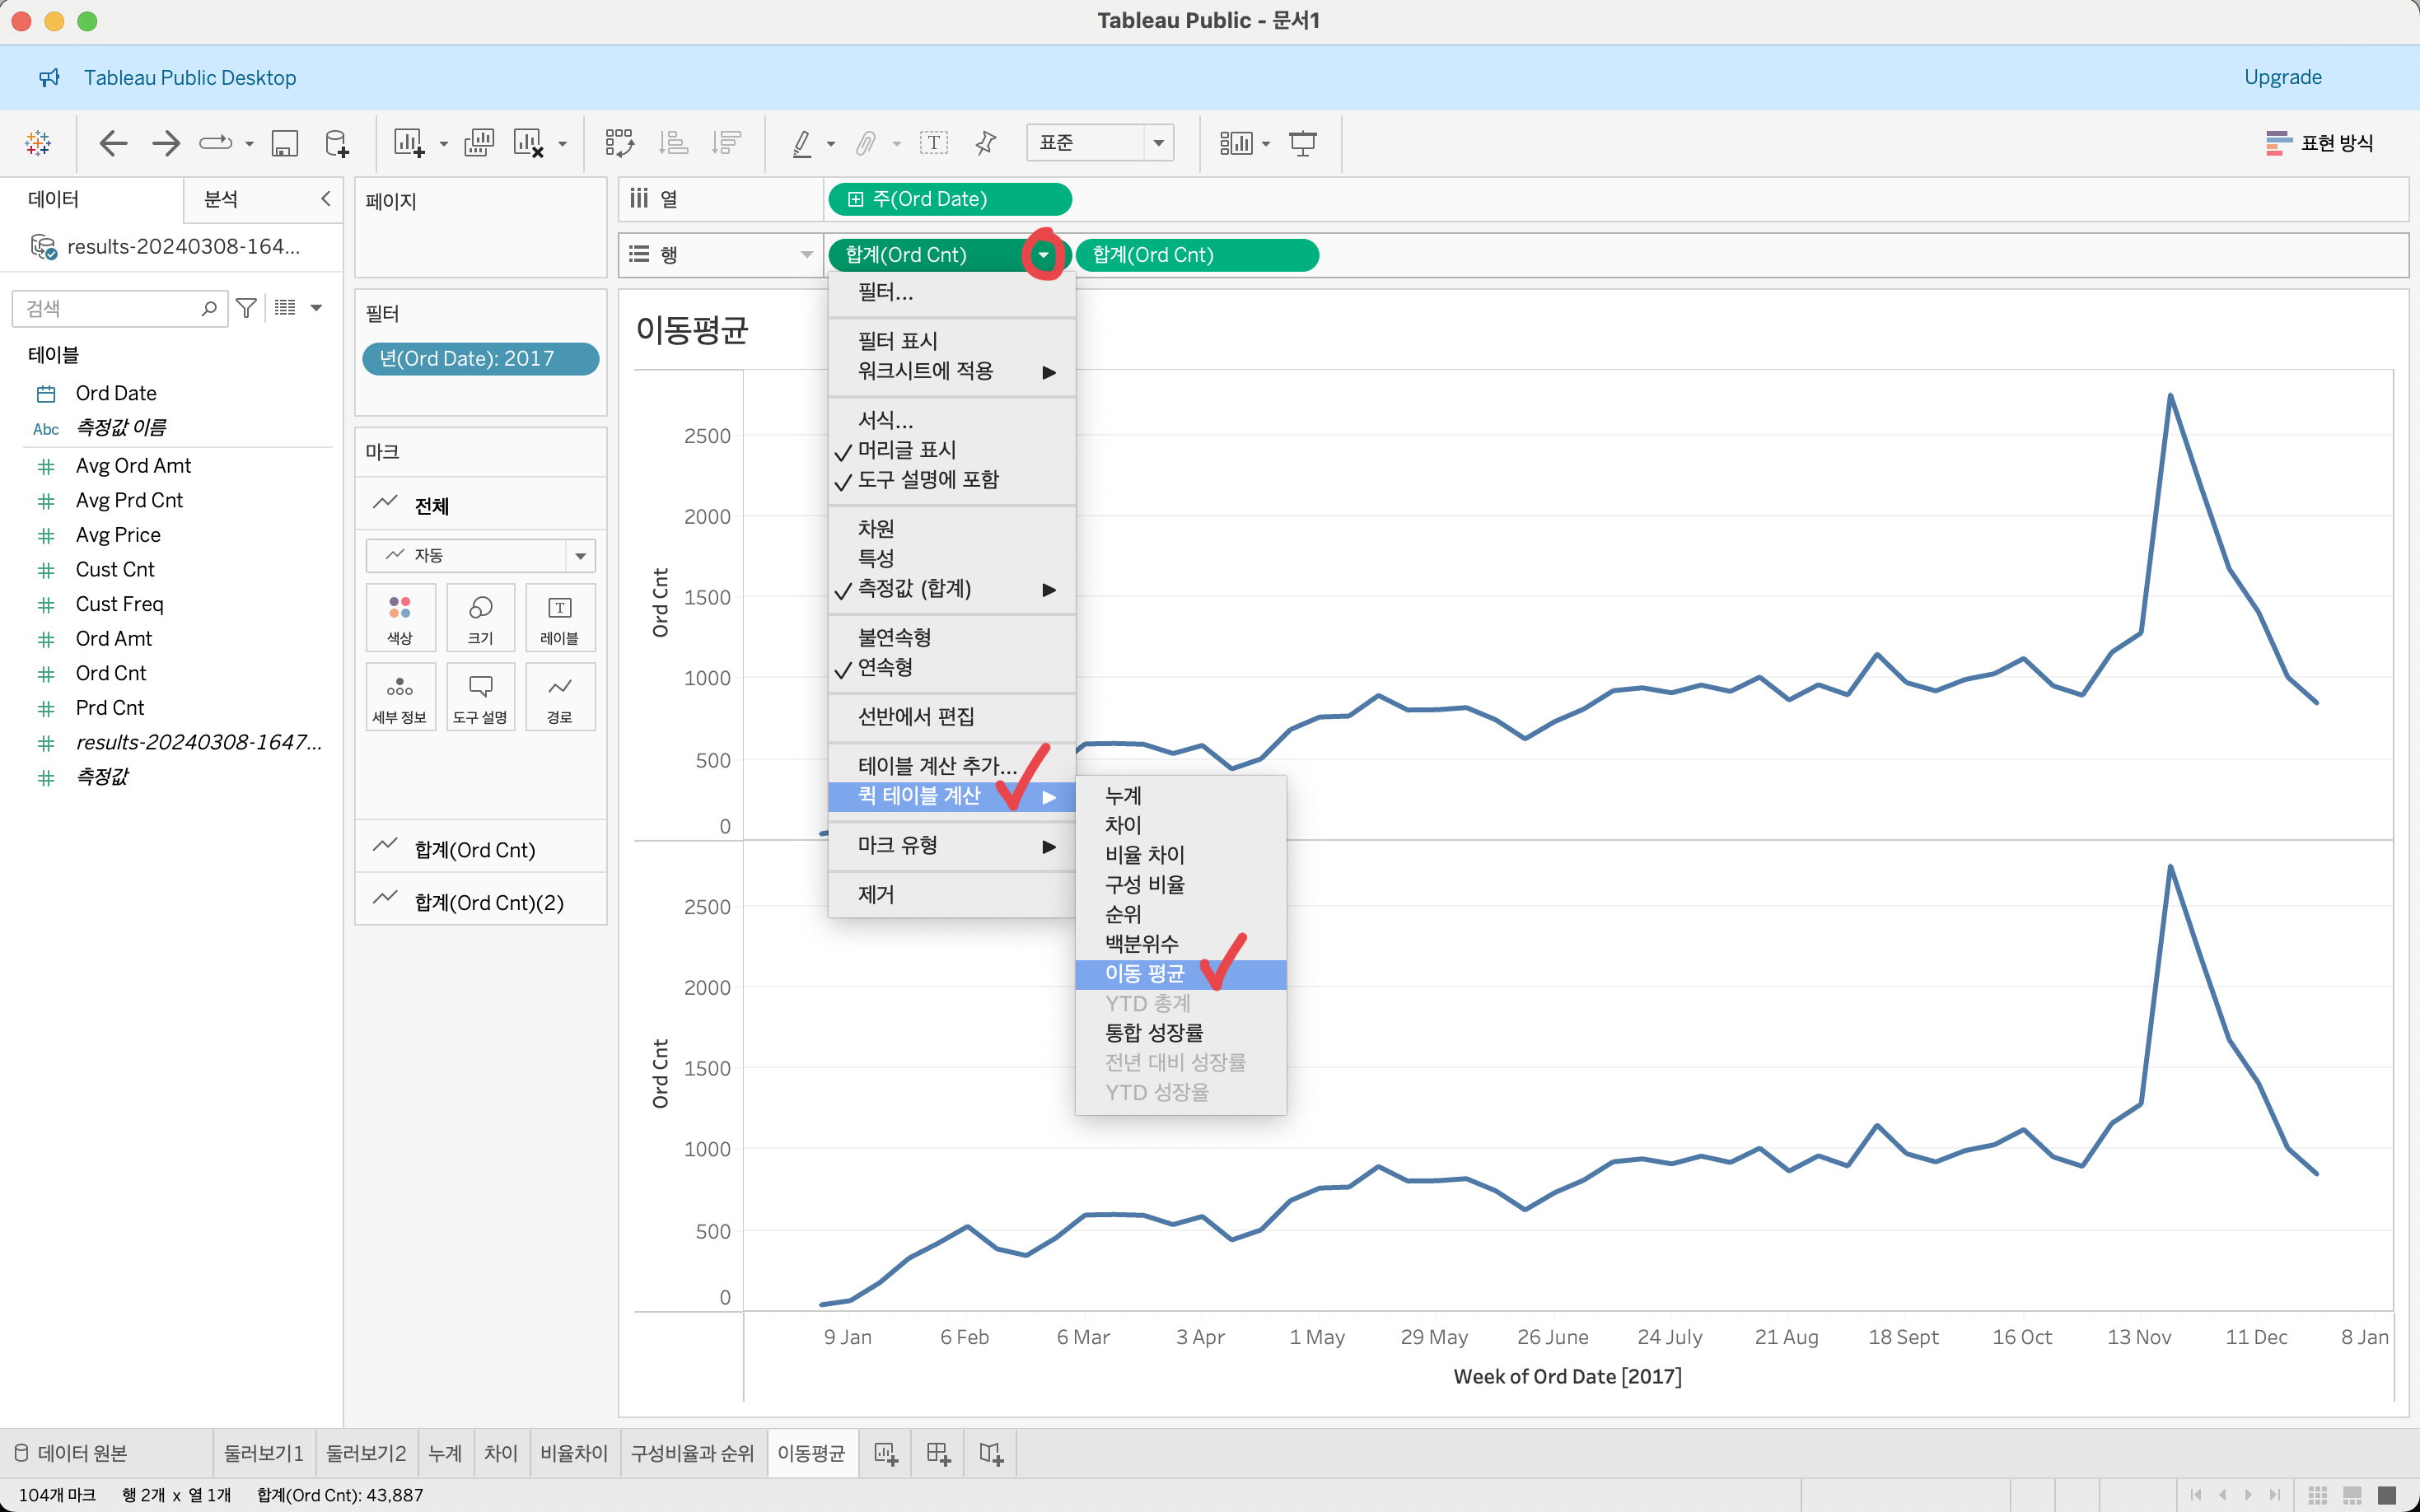Viewport: 2420px width, 1512px height.
Task: Click the swap rows and columns icon
Action: [619, 143]
